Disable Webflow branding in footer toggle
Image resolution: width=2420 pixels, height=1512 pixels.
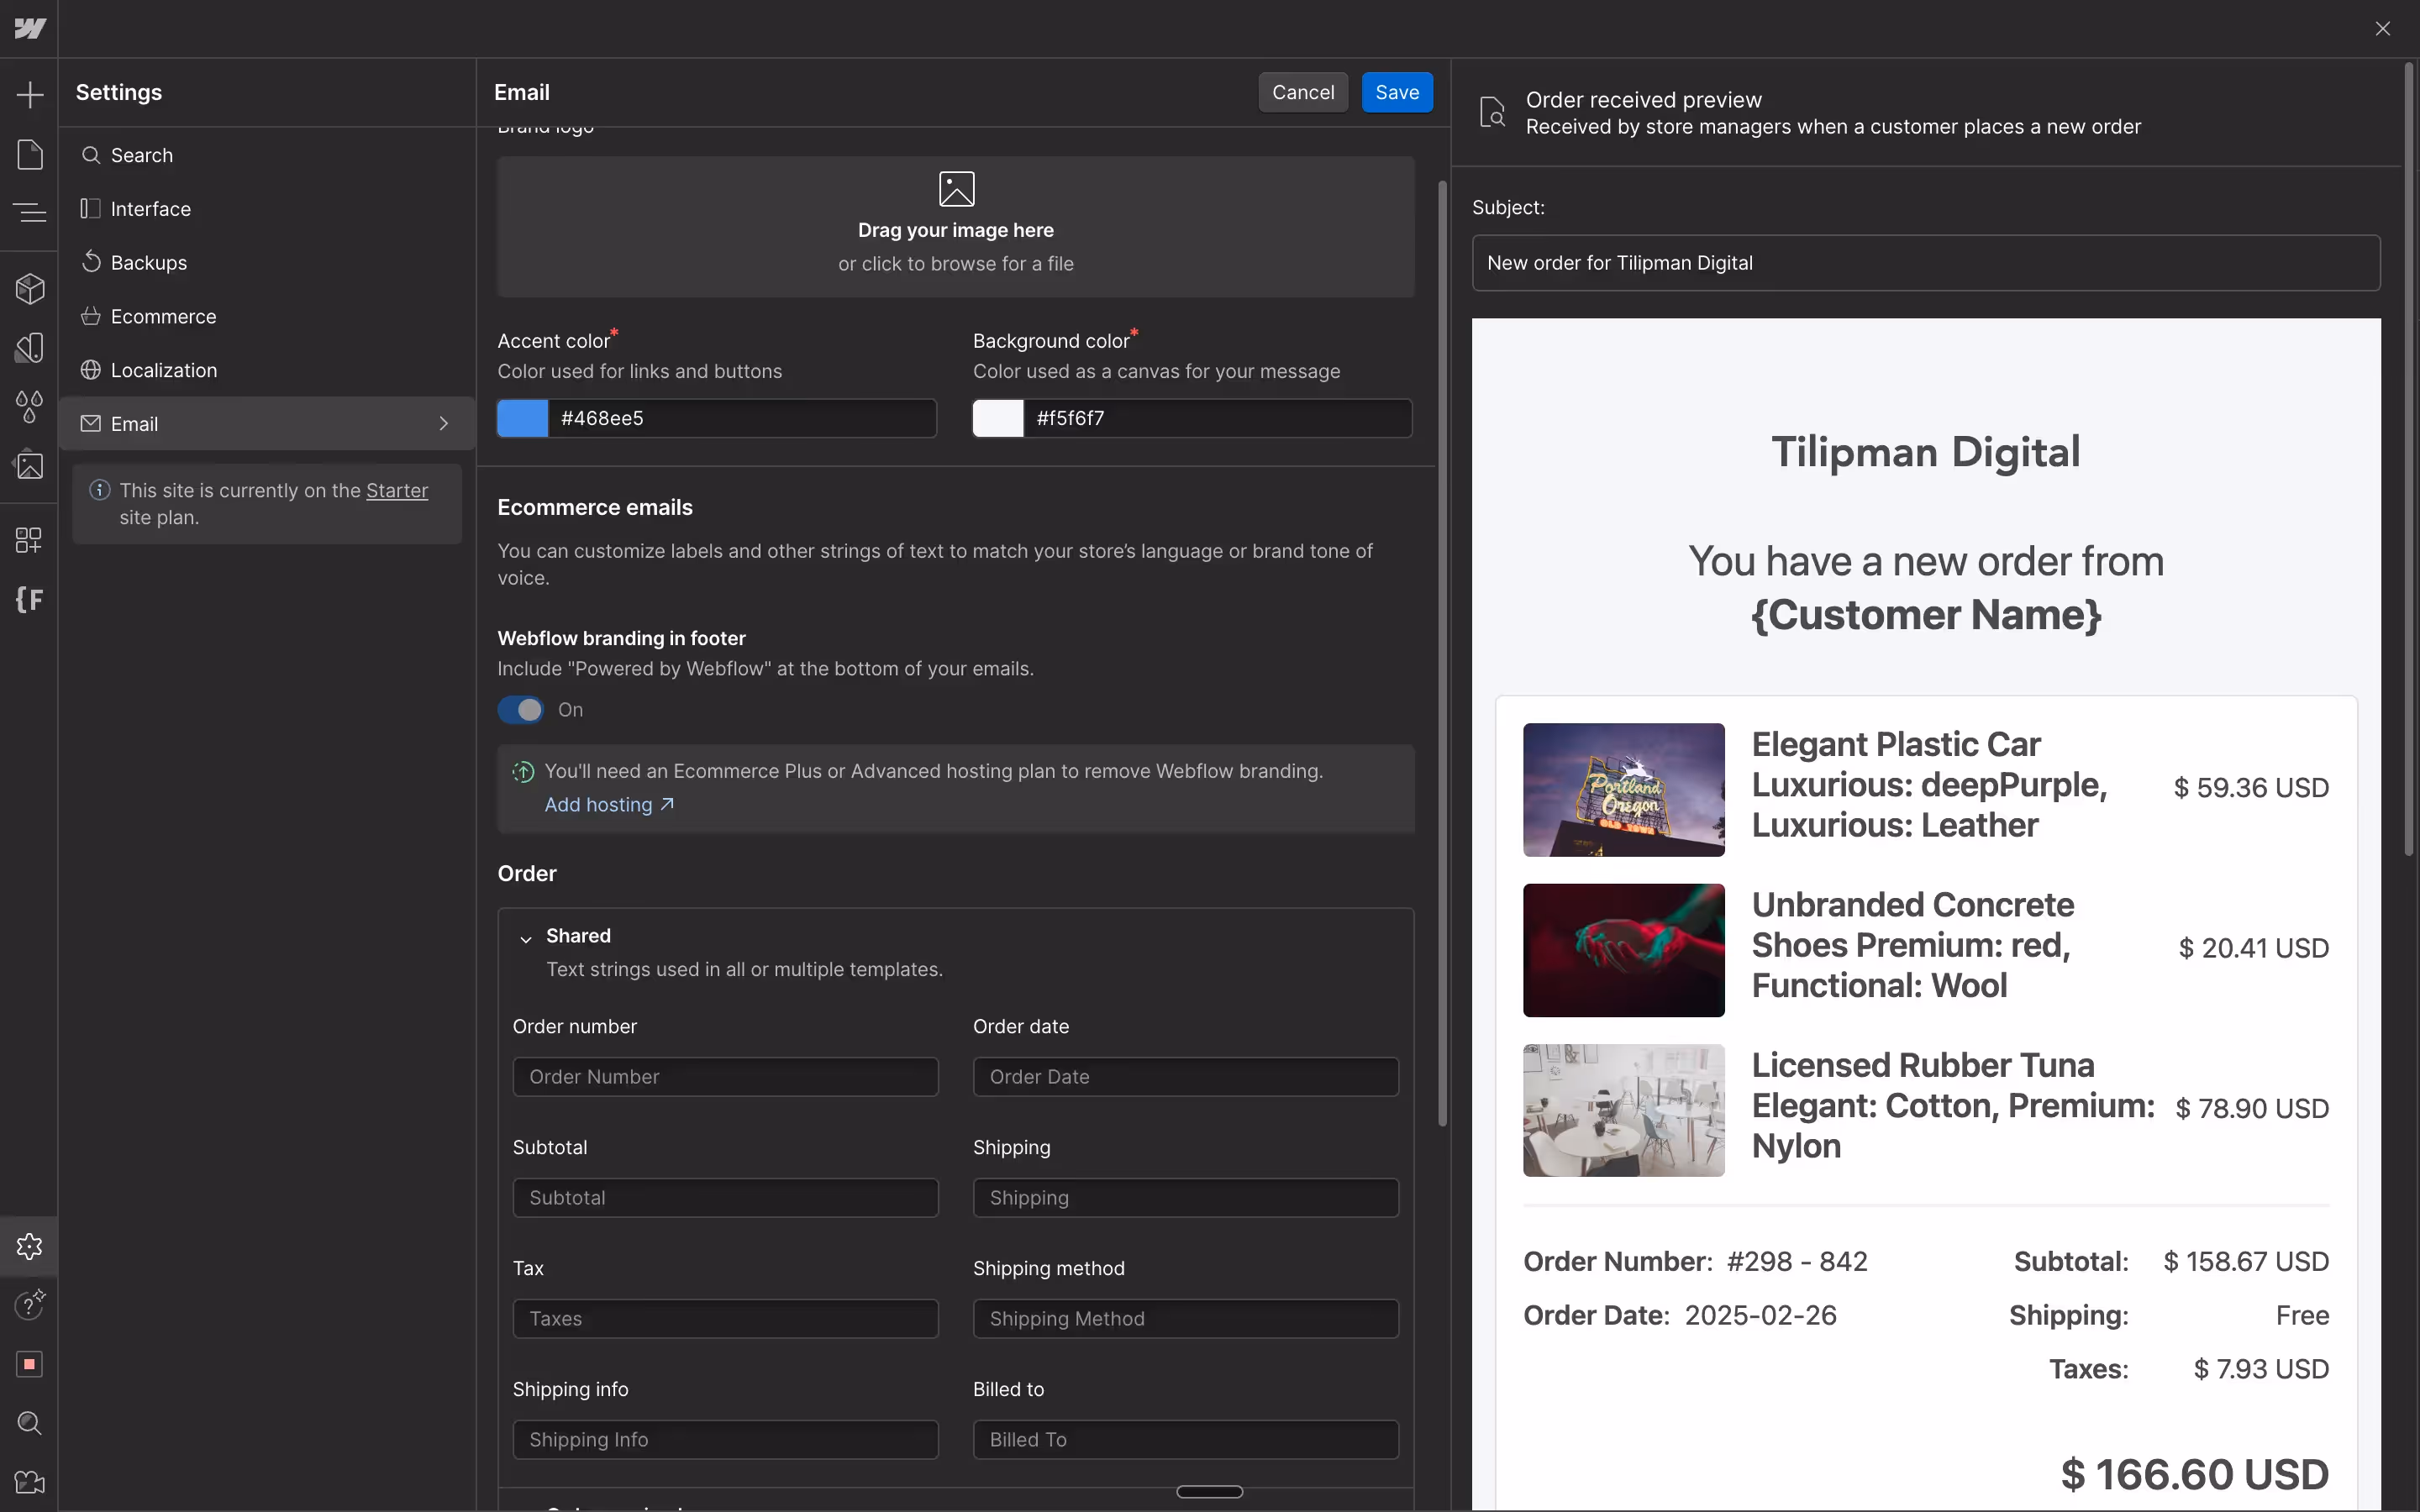(x=521, y=710)
